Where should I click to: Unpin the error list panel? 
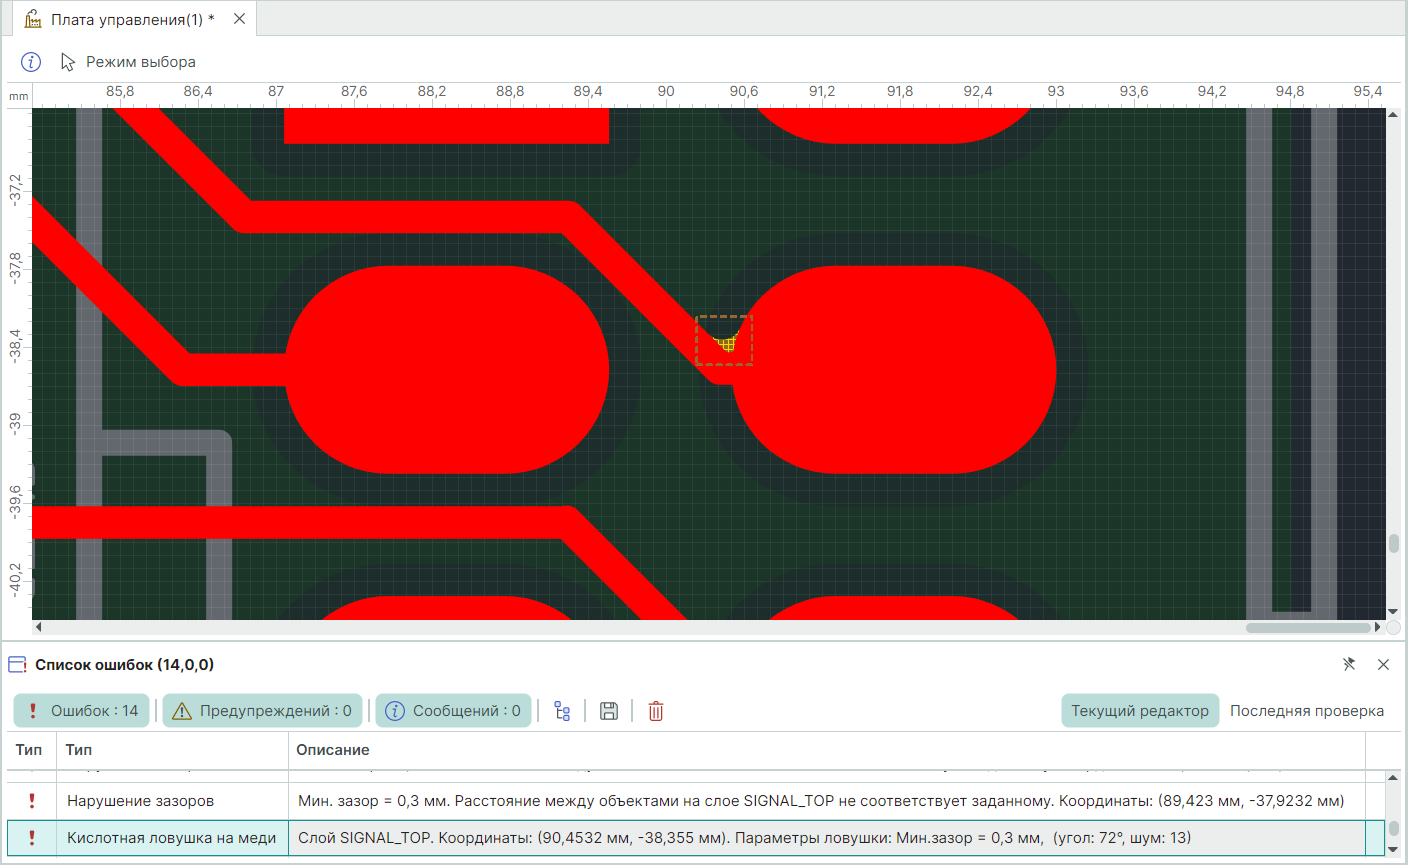point(1349,664)
